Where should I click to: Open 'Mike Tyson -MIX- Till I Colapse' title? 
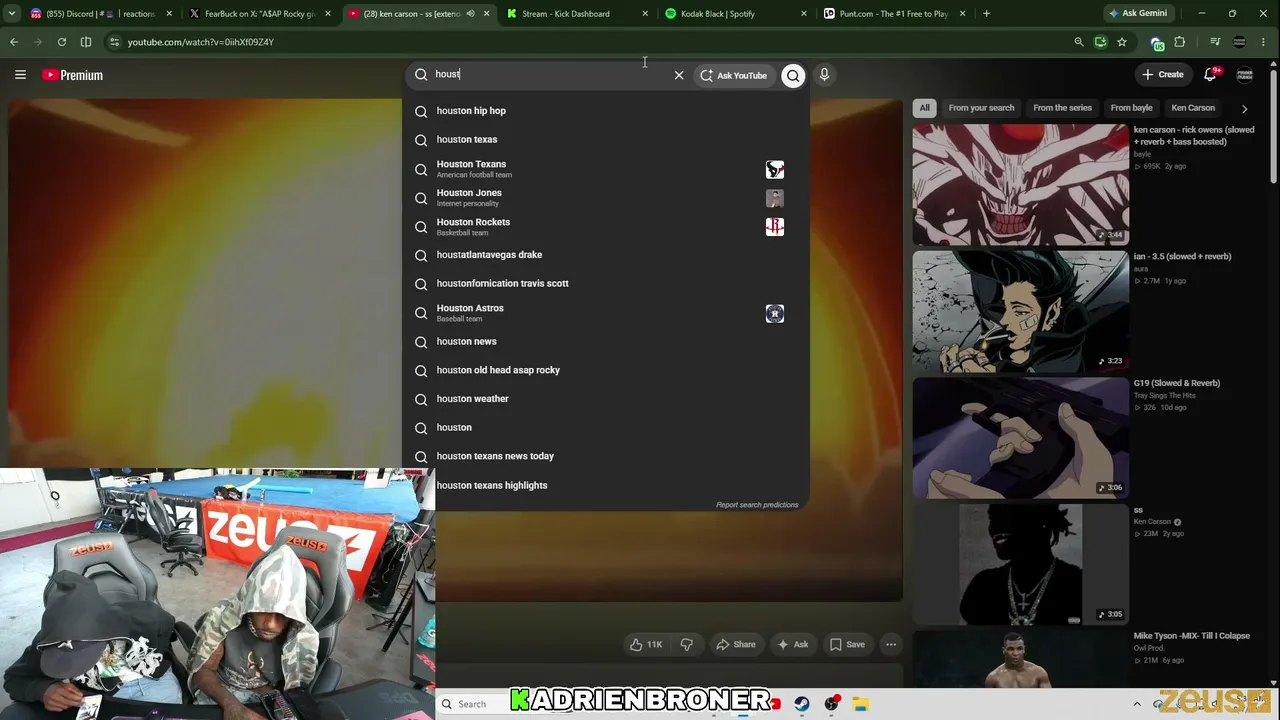point(1191,636)
